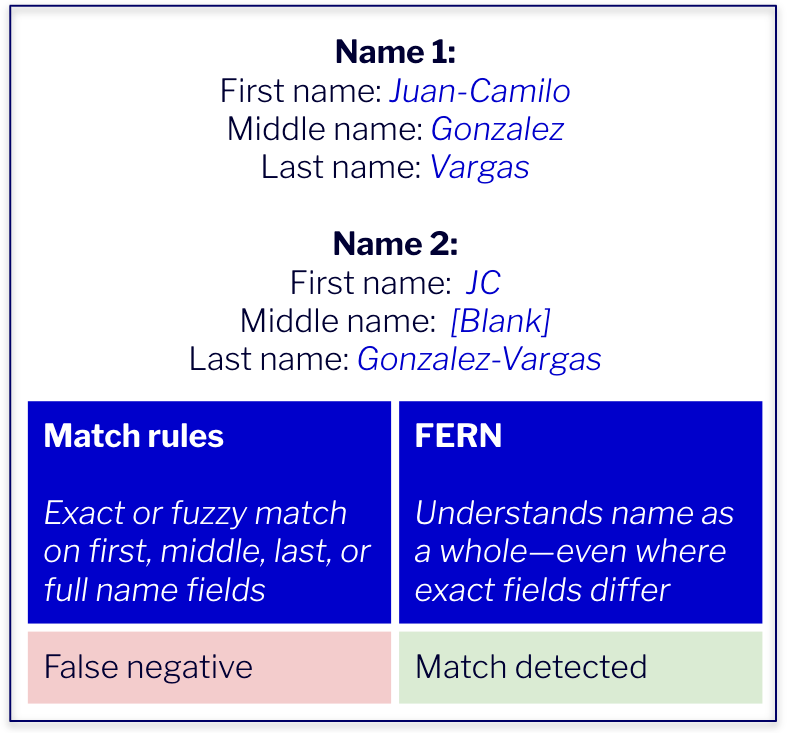Select the Juan-Camilo first name value
787x733 pixels.
(480, 91)
